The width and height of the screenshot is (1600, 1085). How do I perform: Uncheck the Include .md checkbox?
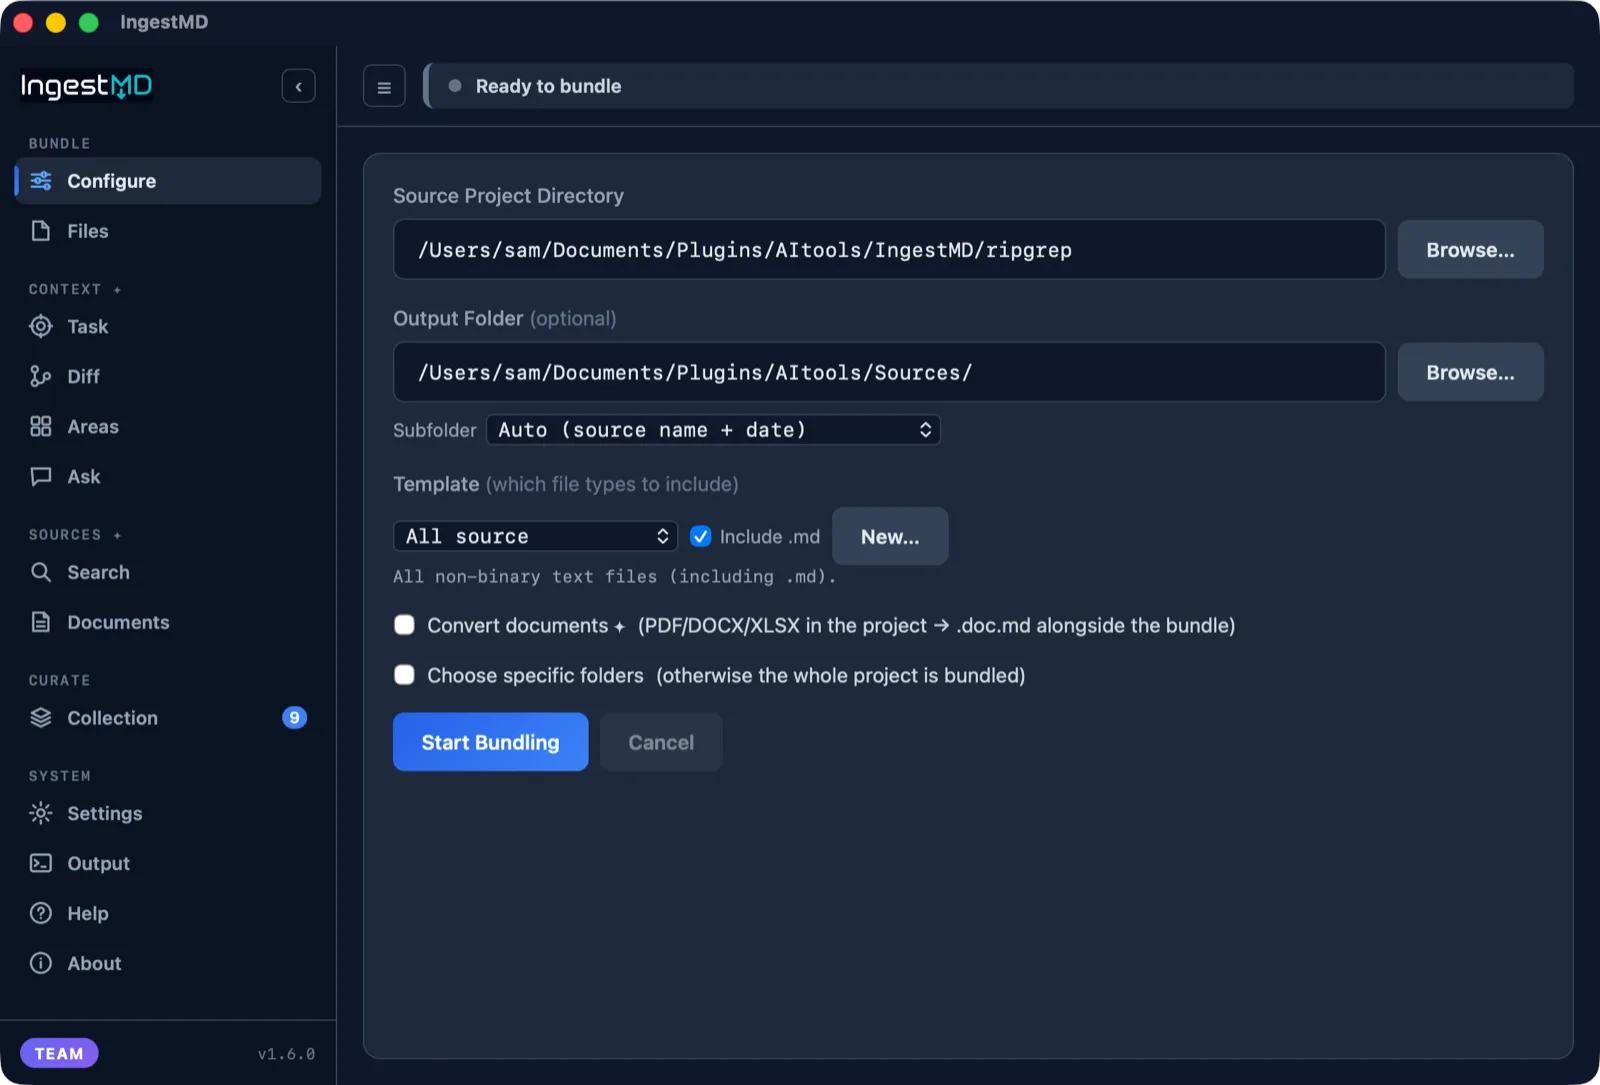point(701,536)
